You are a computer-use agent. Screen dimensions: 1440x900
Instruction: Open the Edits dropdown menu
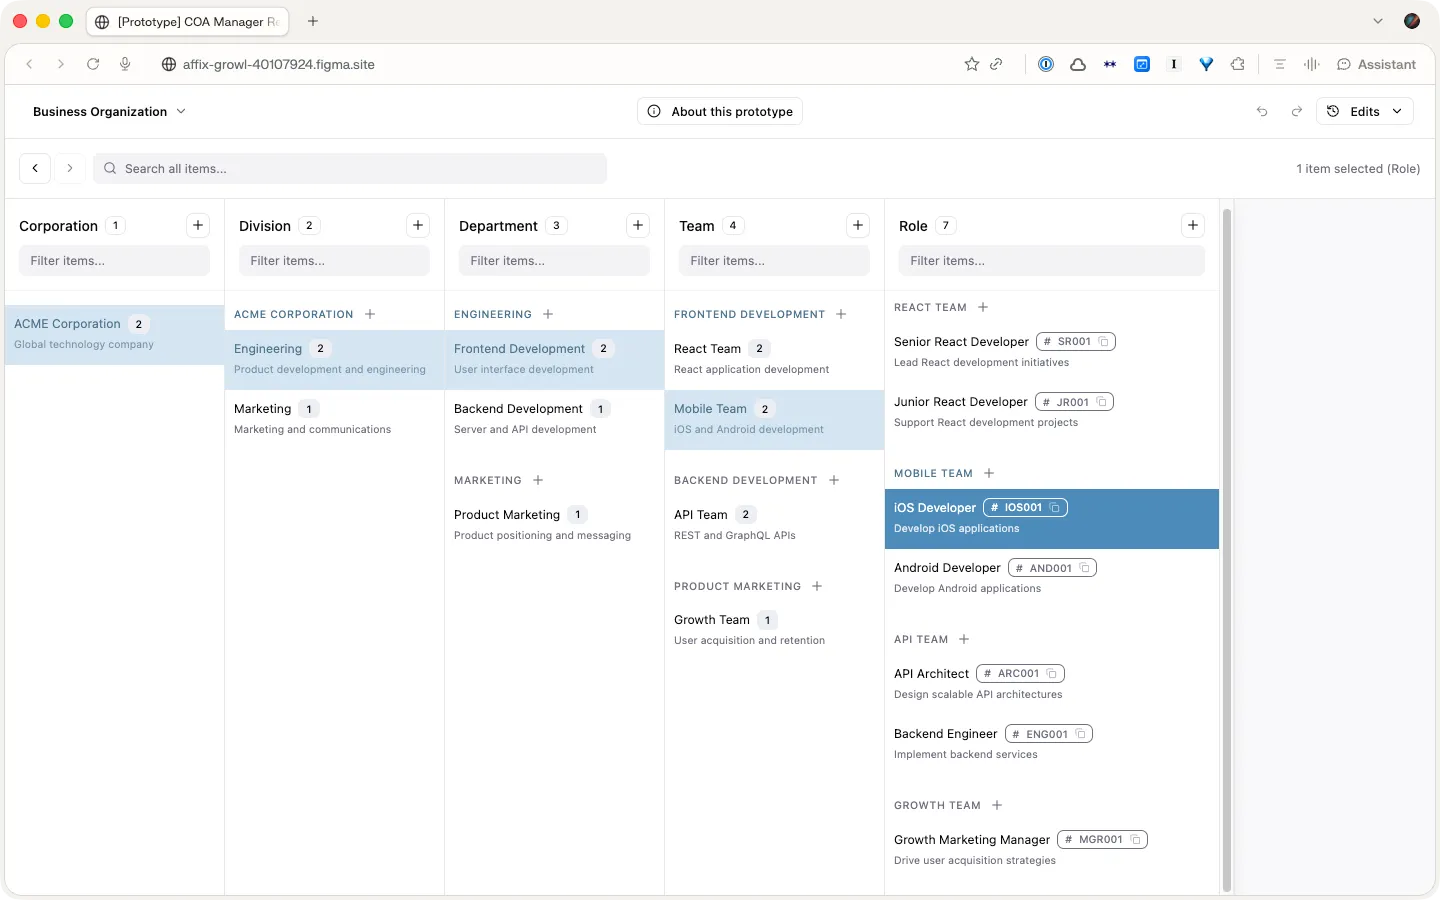(x=1365, y=112)
